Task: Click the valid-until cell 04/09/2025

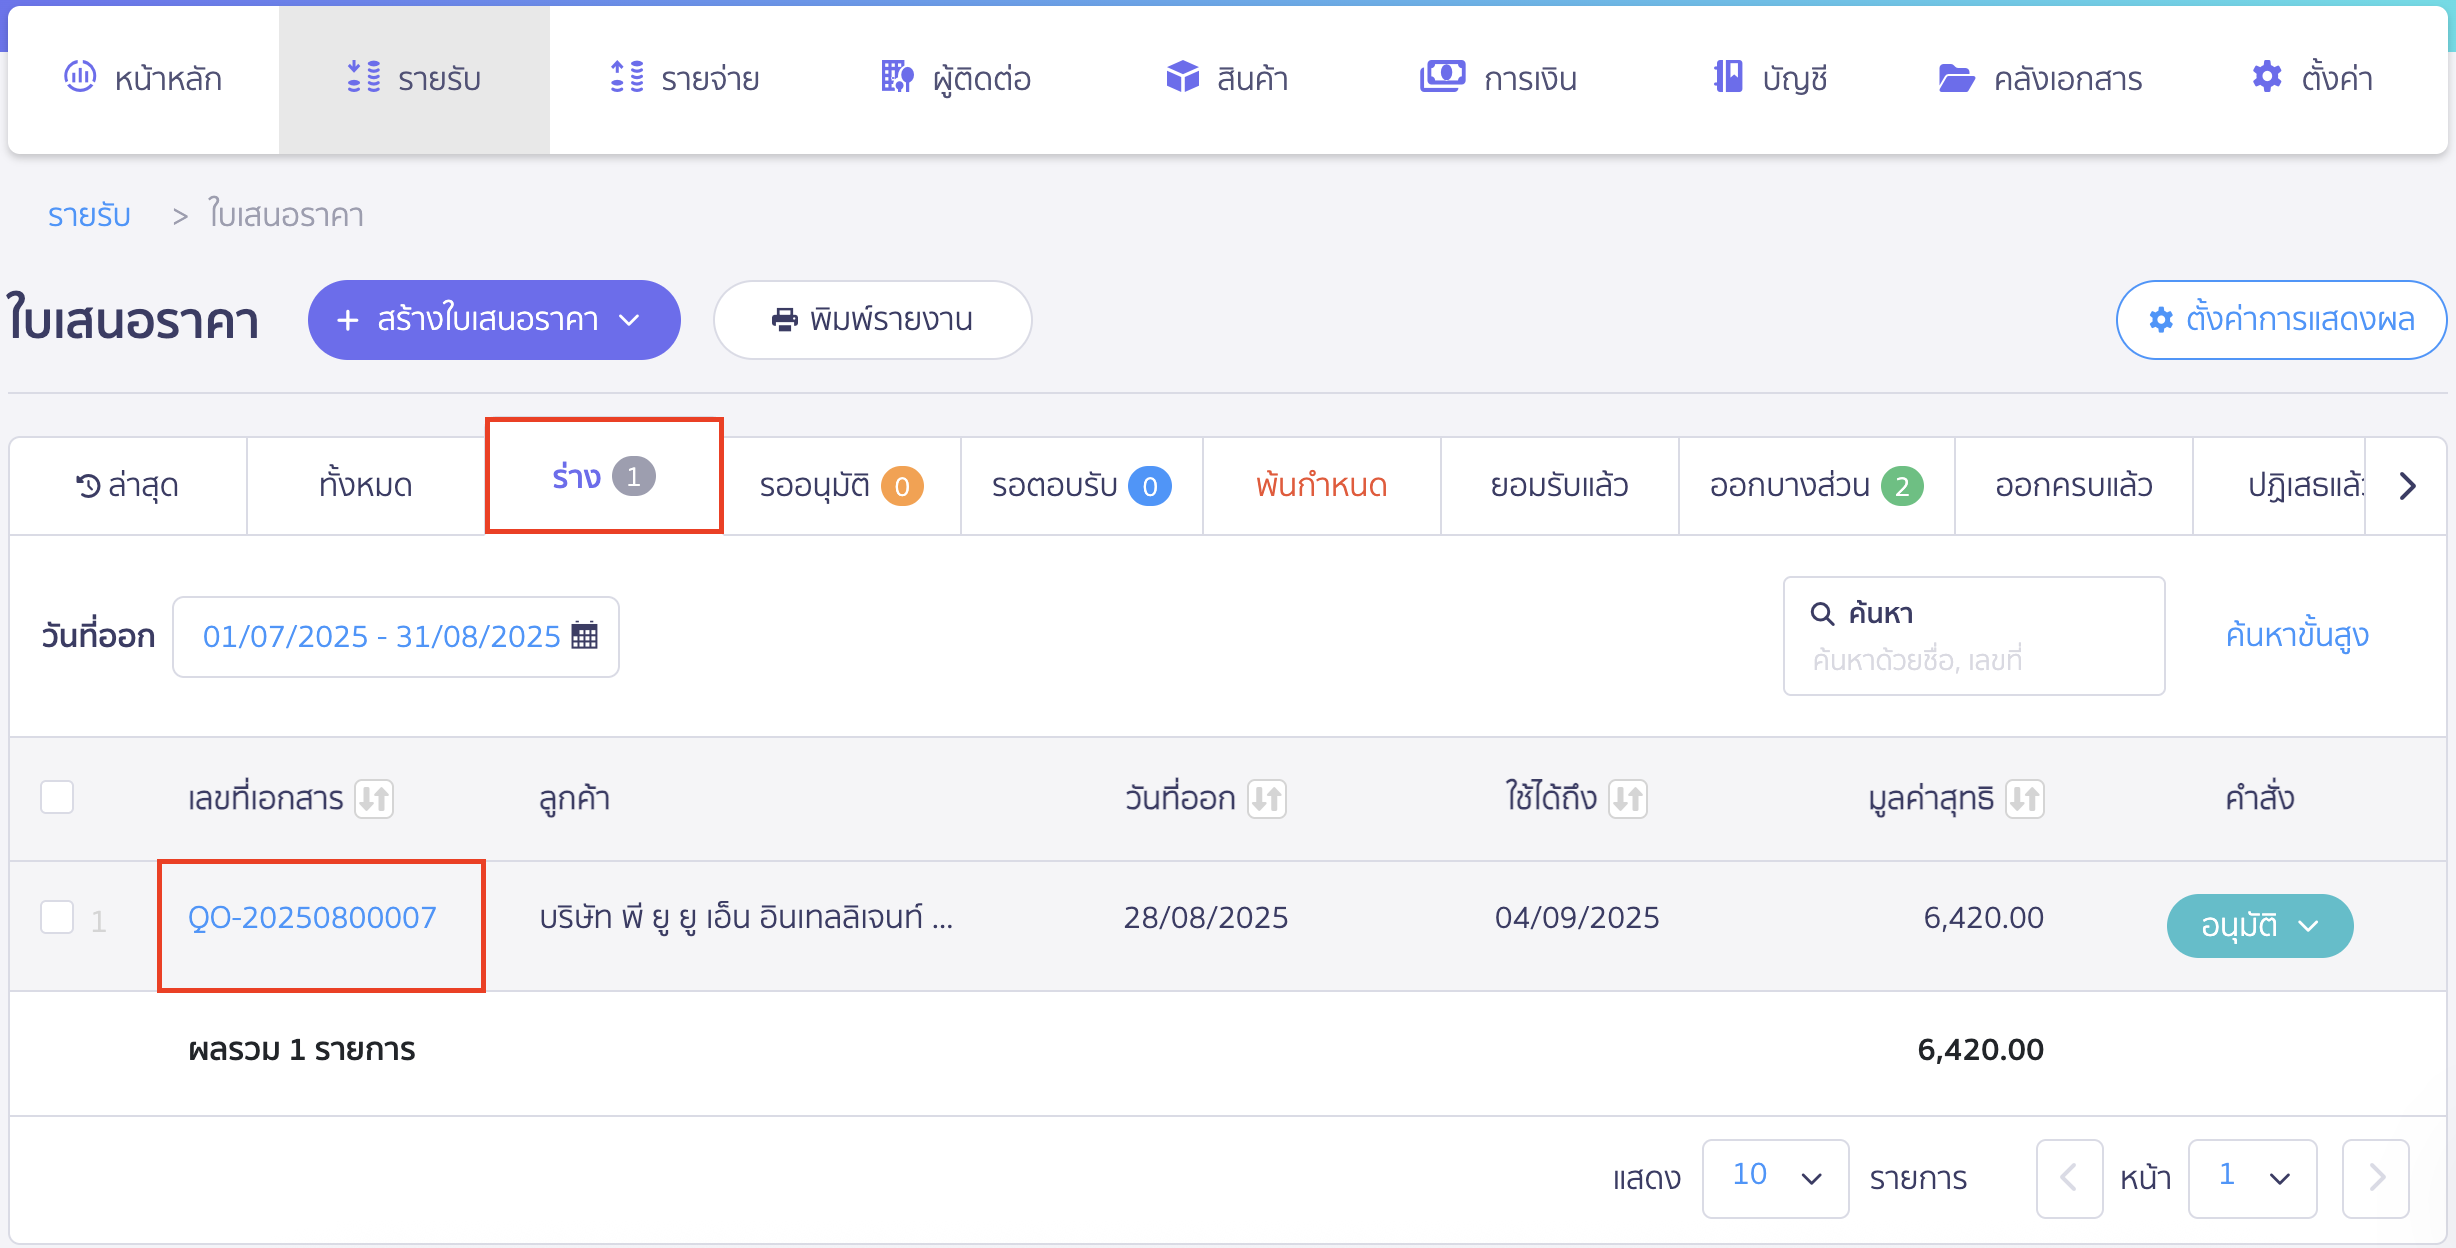Action: [1577, 918]
